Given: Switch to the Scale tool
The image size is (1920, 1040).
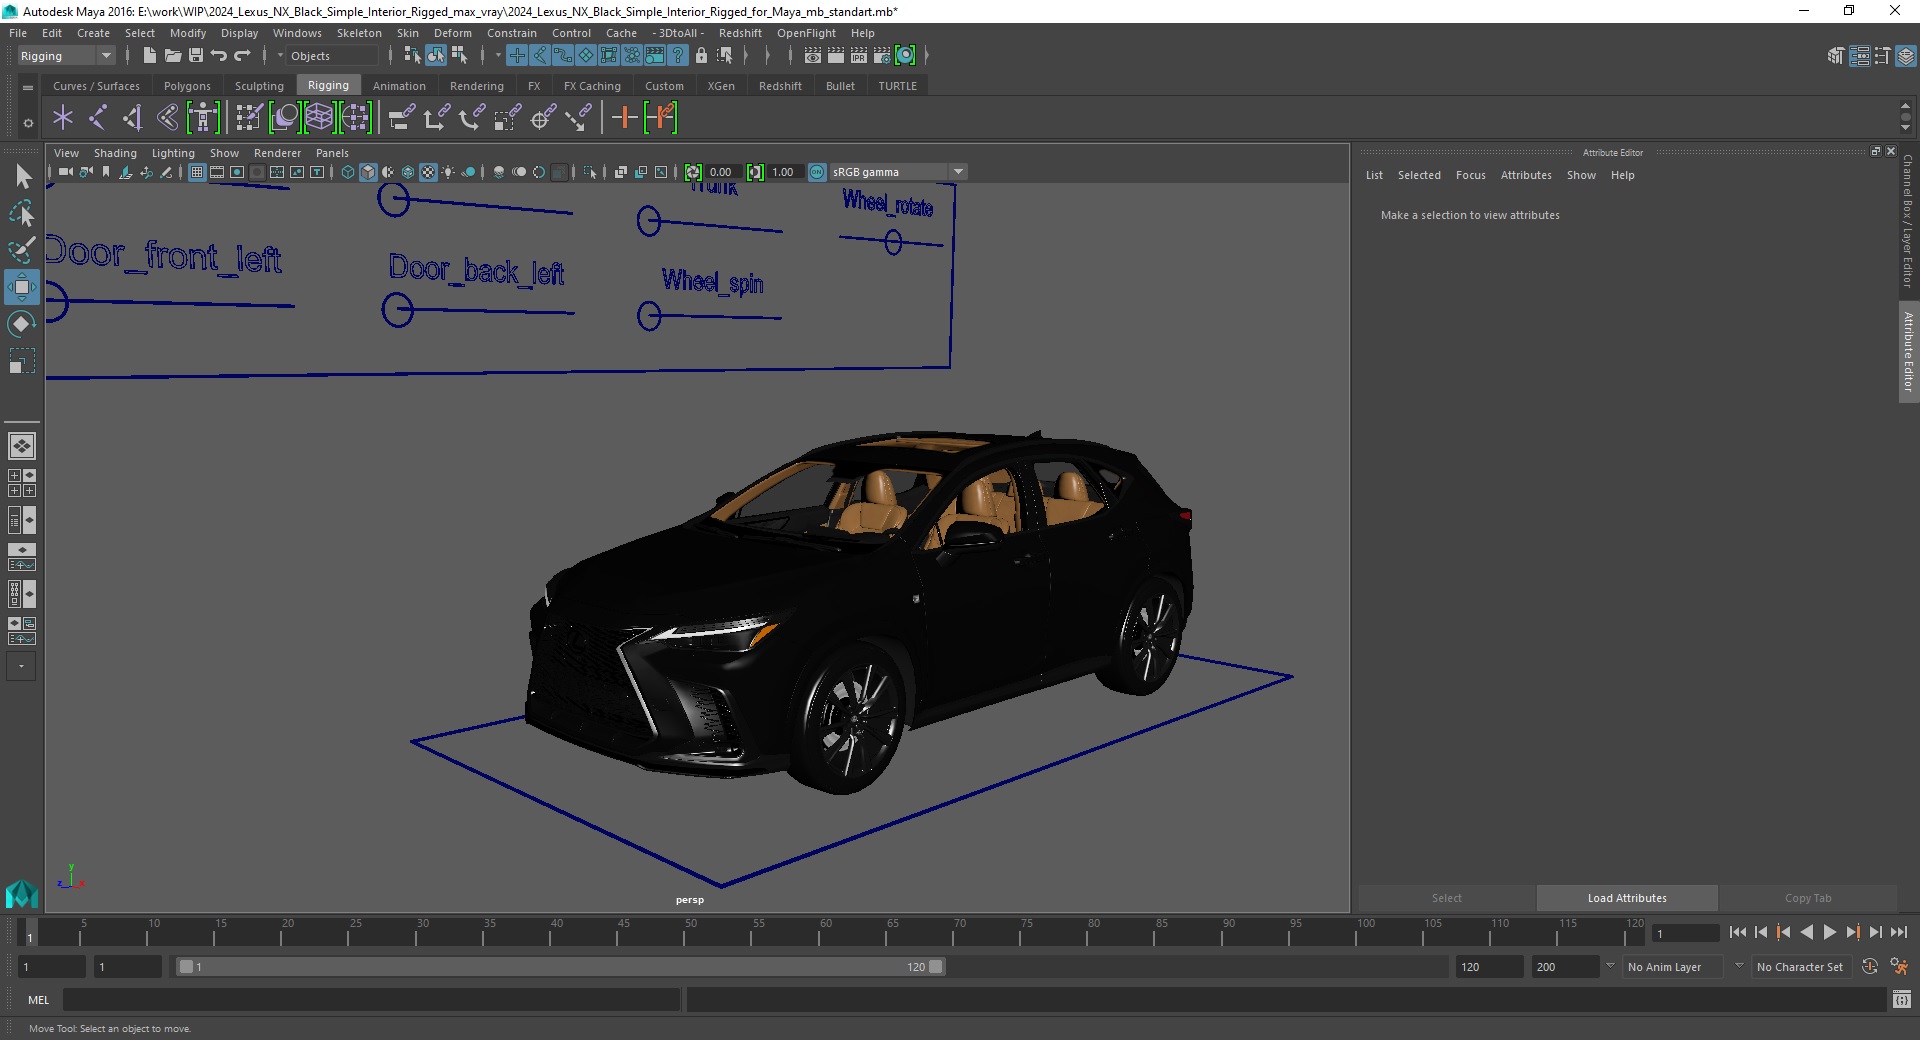Looking at the screenshot, I should tap(22, 361).
